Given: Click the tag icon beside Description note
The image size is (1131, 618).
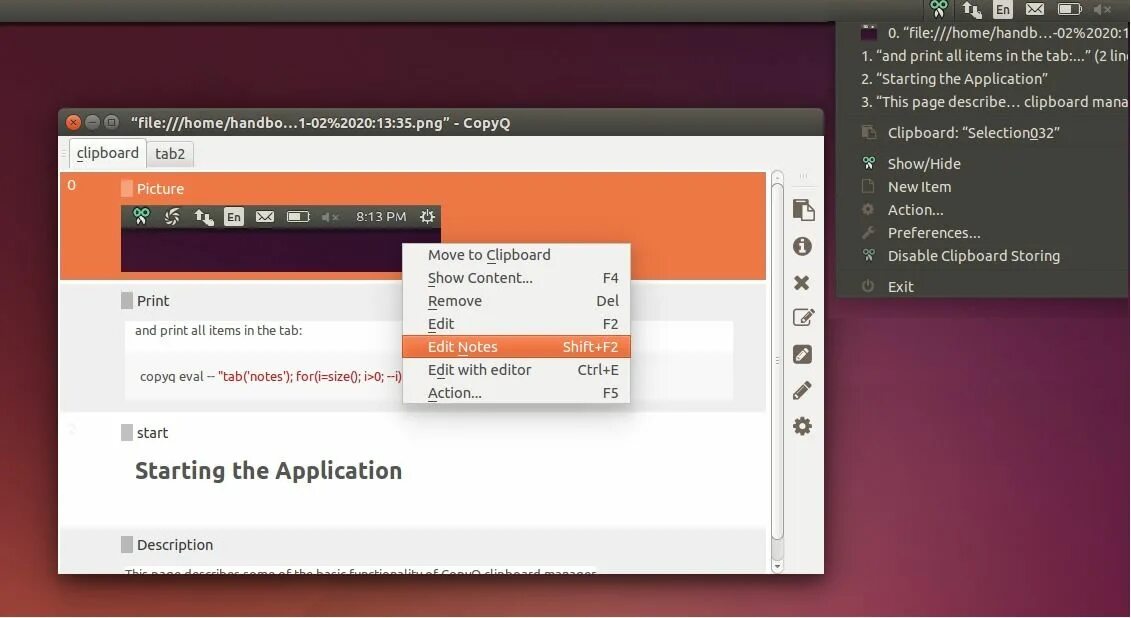Looking at the screenshot, I should 127,544.
